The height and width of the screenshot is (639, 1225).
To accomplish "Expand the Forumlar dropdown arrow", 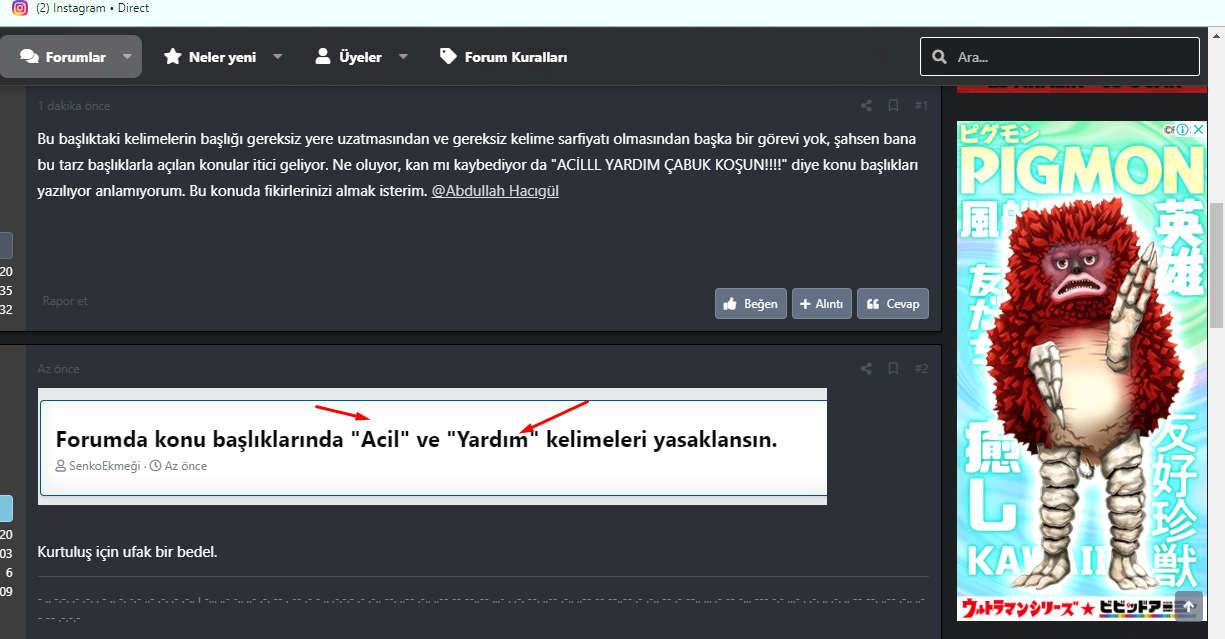I will [126, 56].
